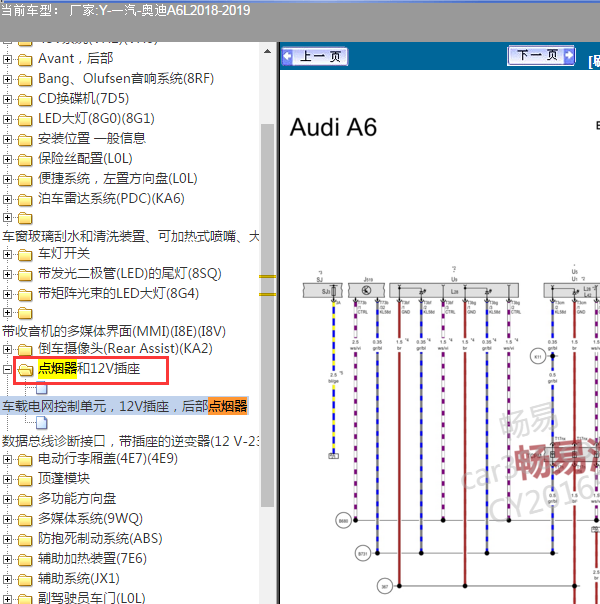
Task: Expand 防抱死制动系统(ABS) node
Action: (7, 540)
